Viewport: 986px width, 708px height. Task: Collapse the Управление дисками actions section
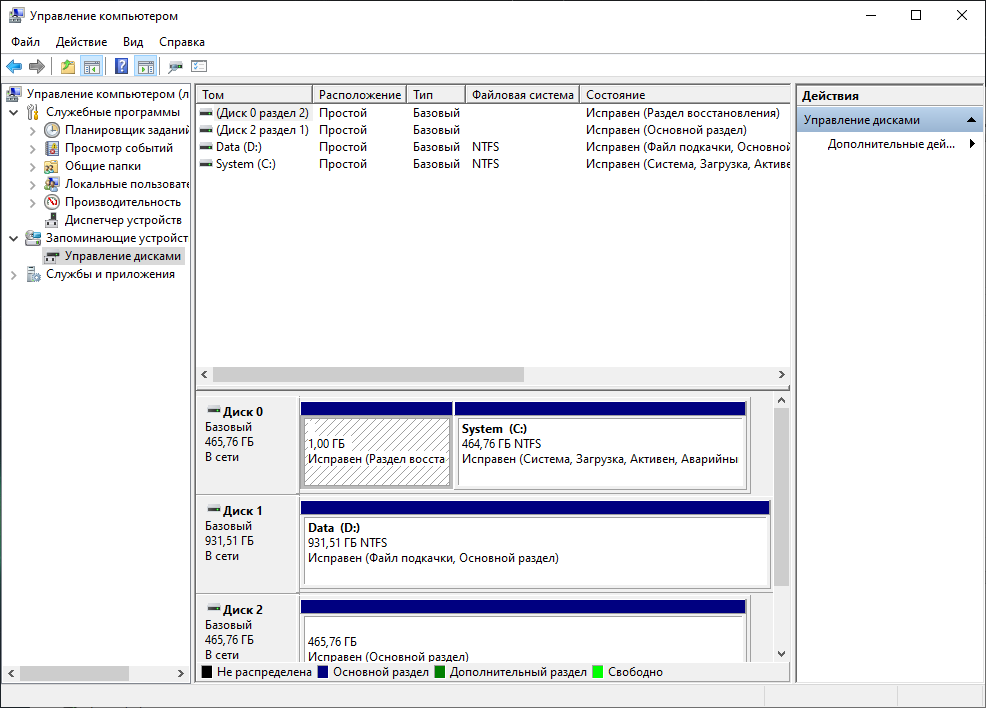coord(971,120)
